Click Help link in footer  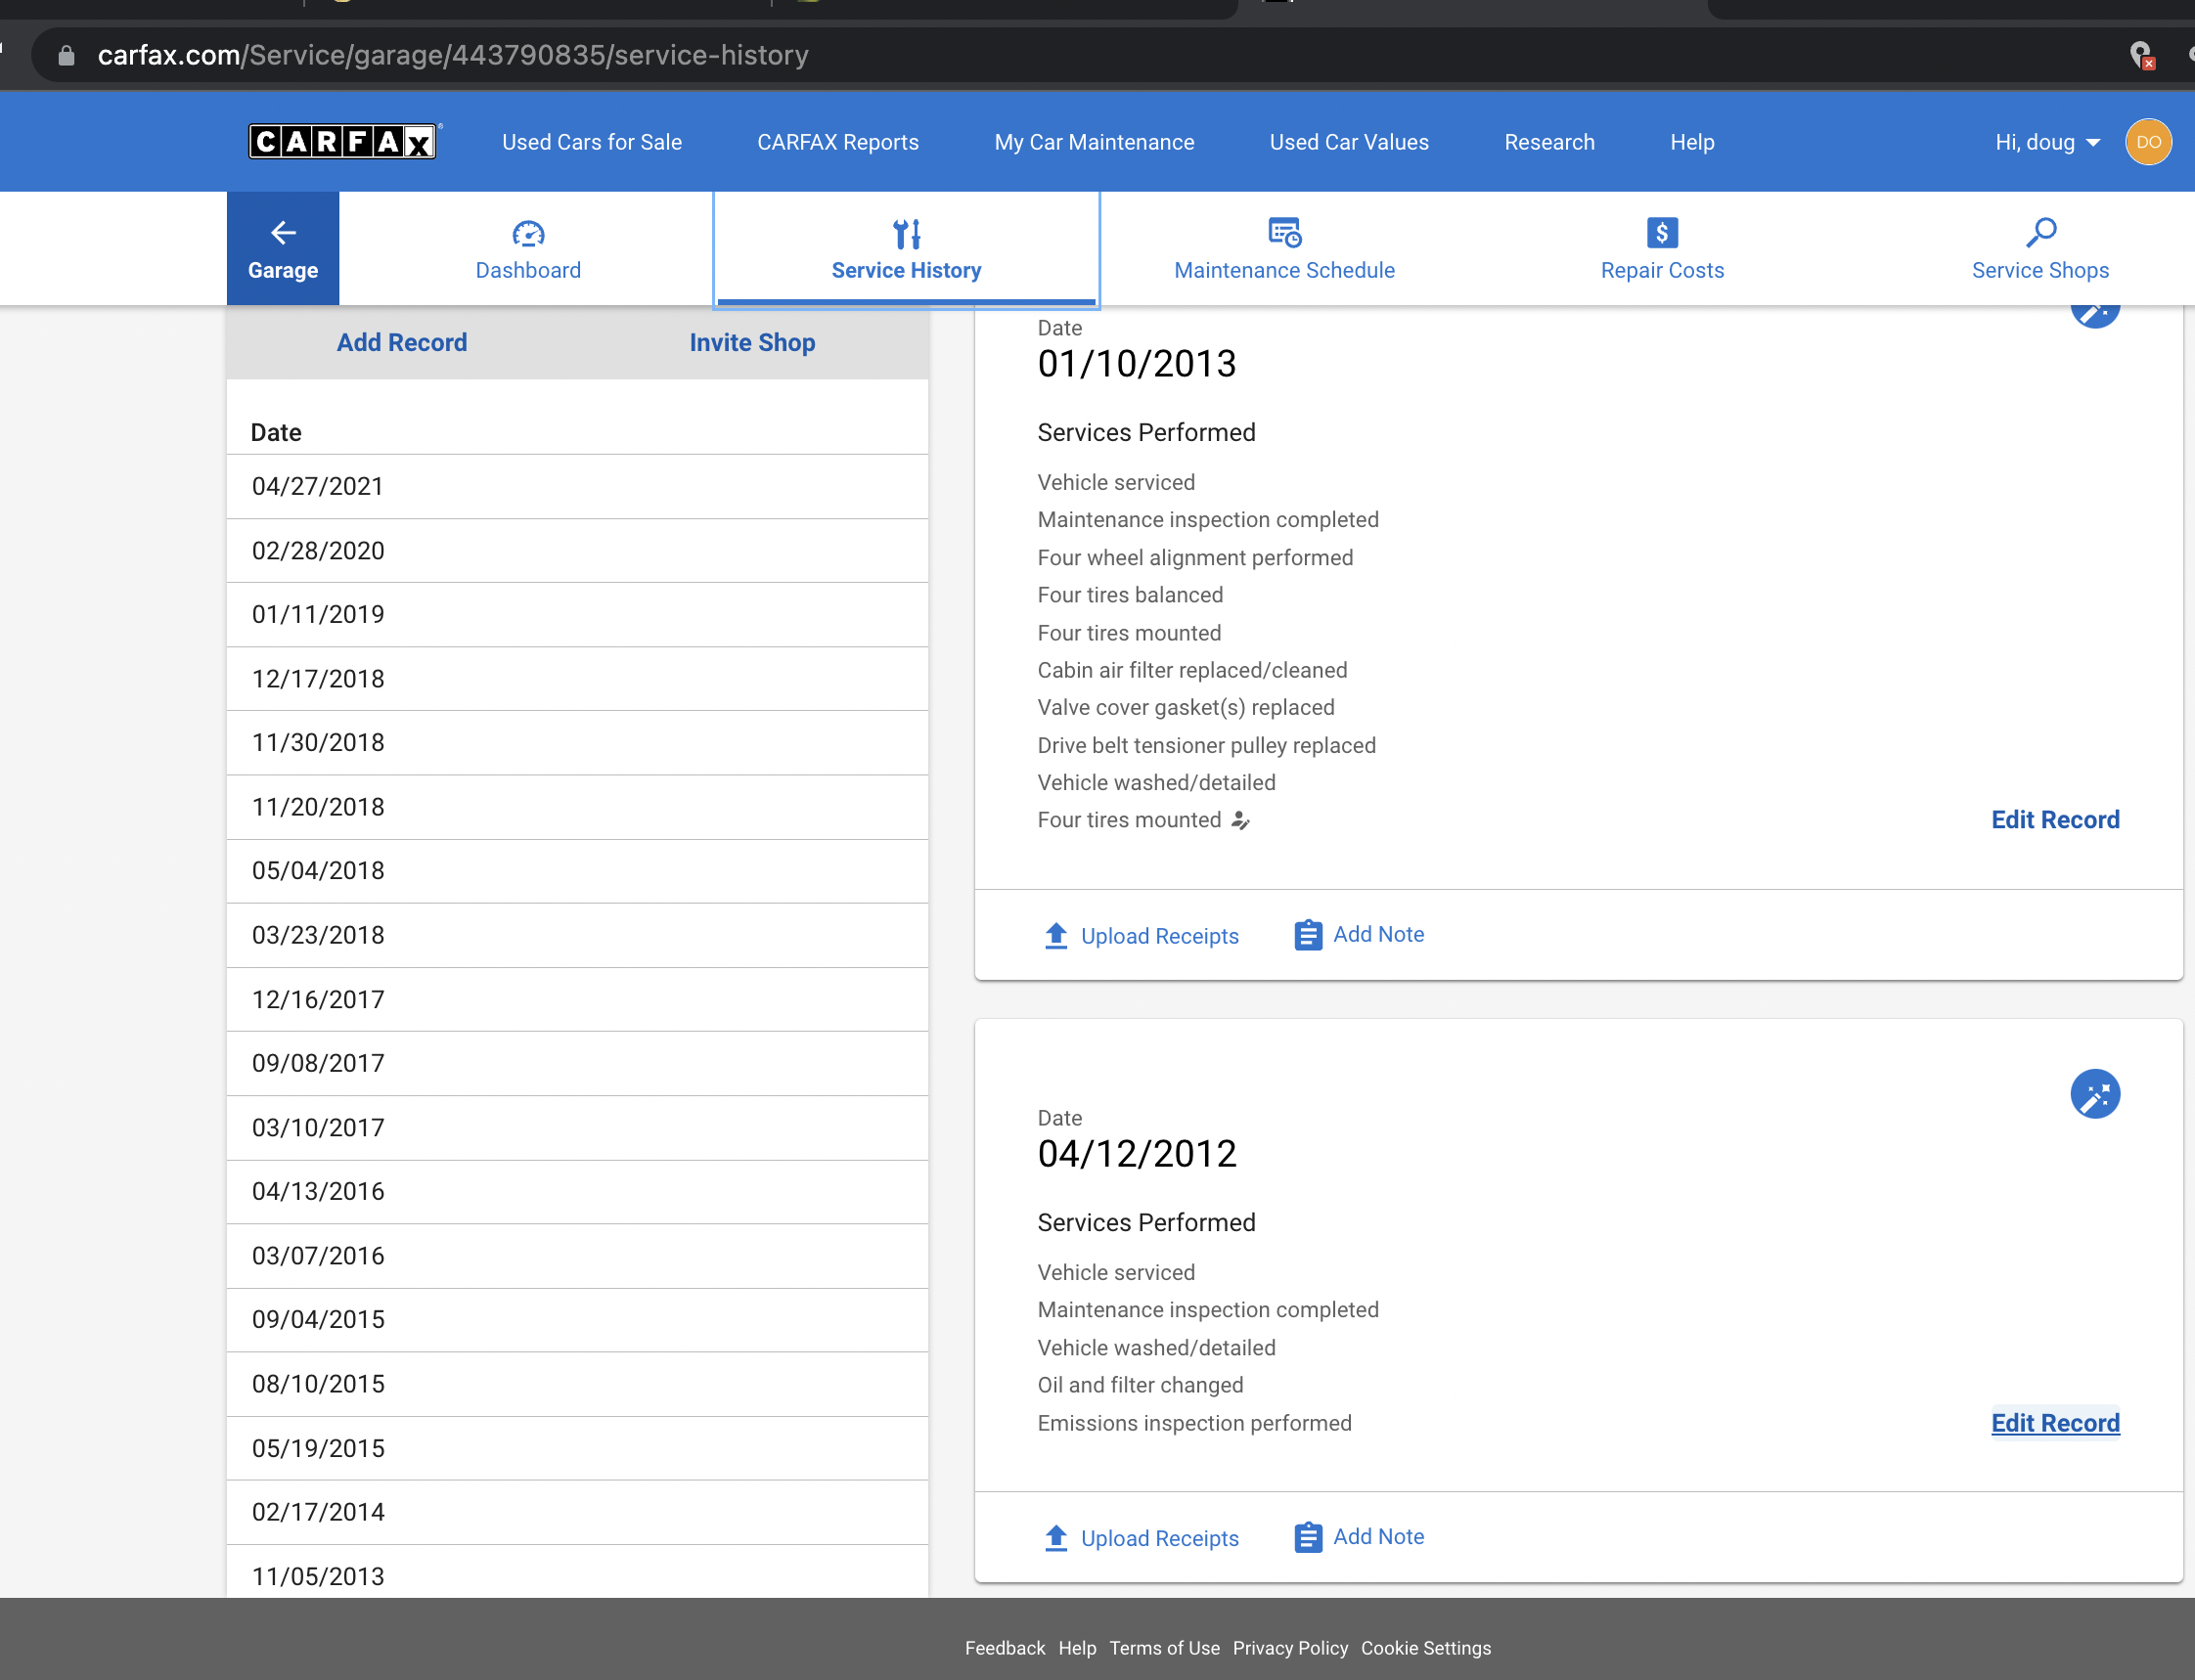click(1077, 1648)
